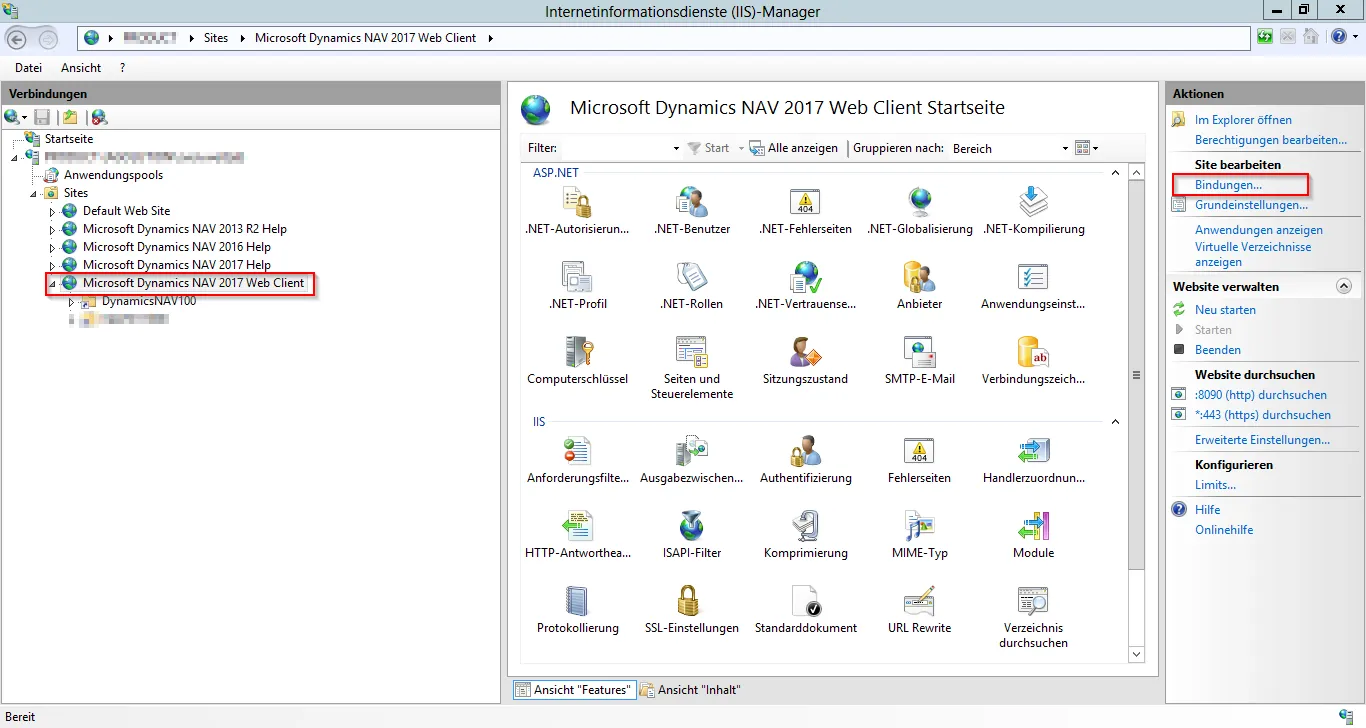The image size is (1366, 728).
Task: Open the .NET-Globalisierung feature
Action: click(920, 211)
